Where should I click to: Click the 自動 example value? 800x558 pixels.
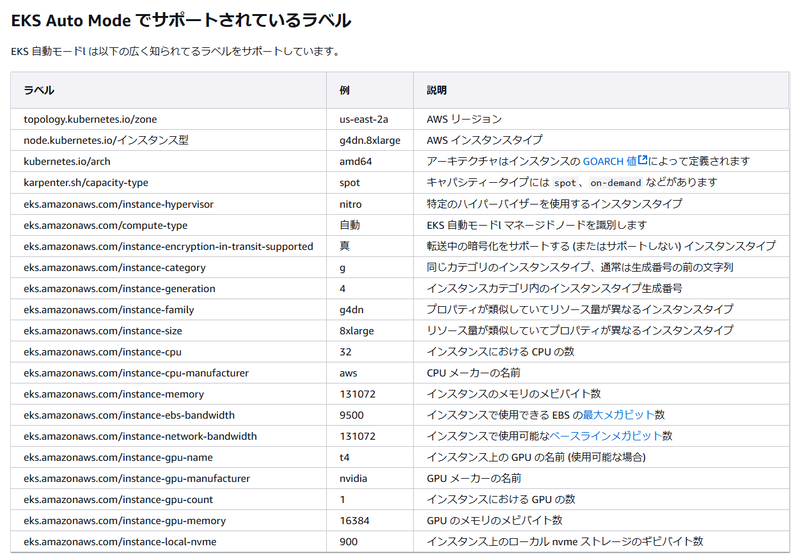tap(349, 225)
